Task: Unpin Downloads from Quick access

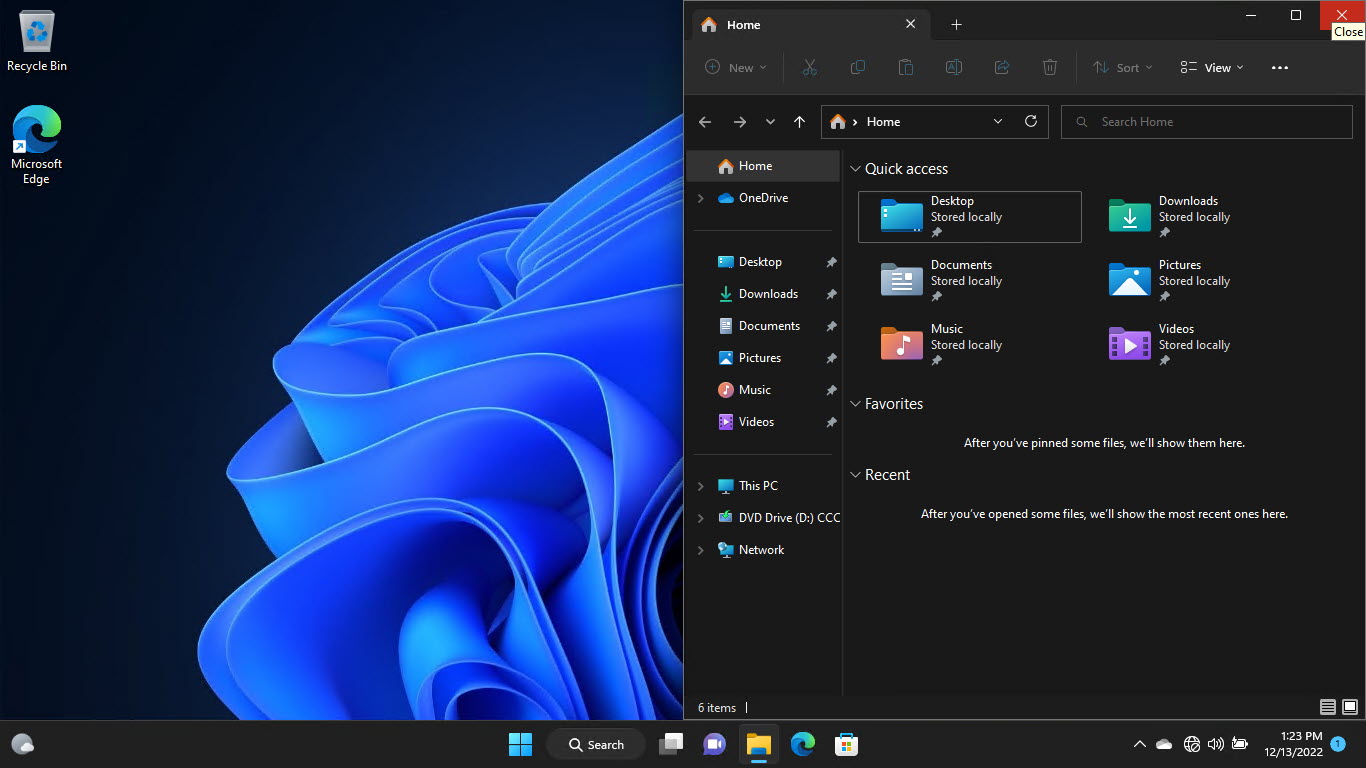Action: [x=831, y=293]
